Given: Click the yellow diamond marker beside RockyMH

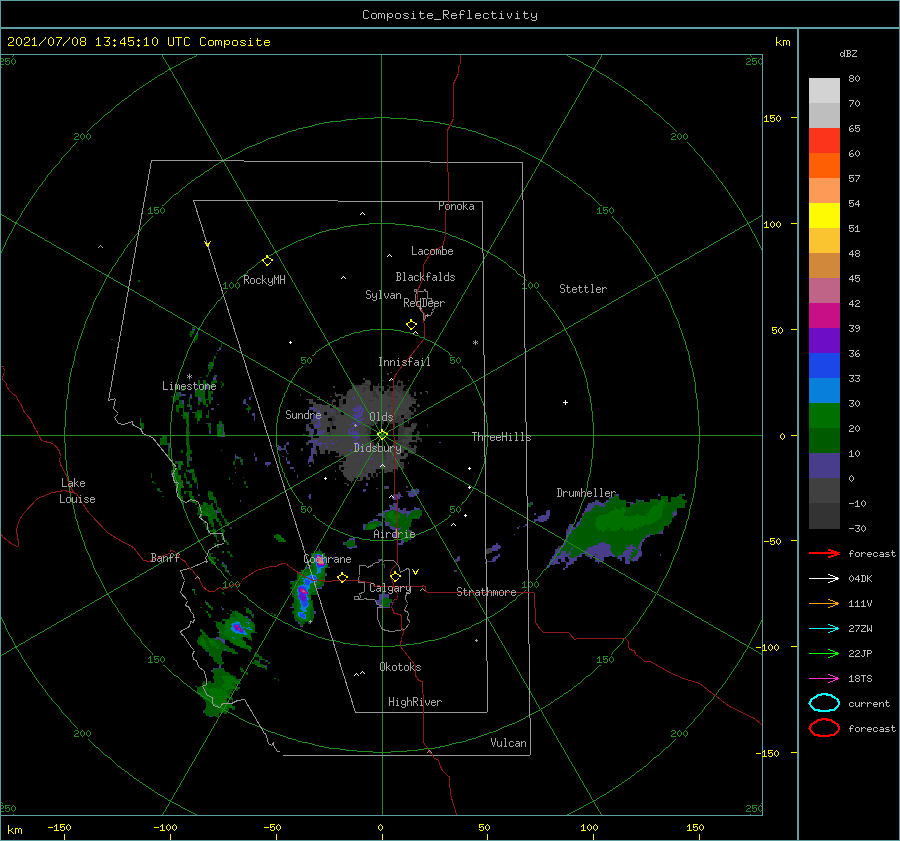Looking at the screenshot, I should pyautogui.click(x=267, y=261).
